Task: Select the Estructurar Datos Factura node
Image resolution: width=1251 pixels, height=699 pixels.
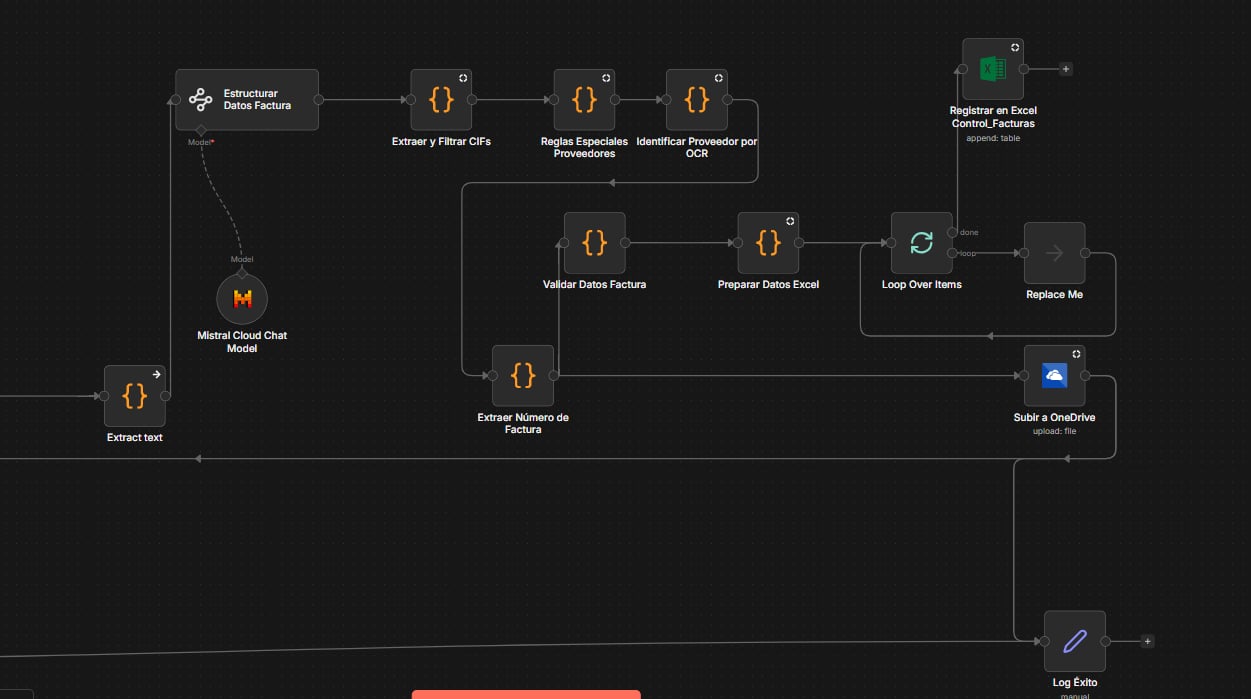Action: tap(247, 100)
